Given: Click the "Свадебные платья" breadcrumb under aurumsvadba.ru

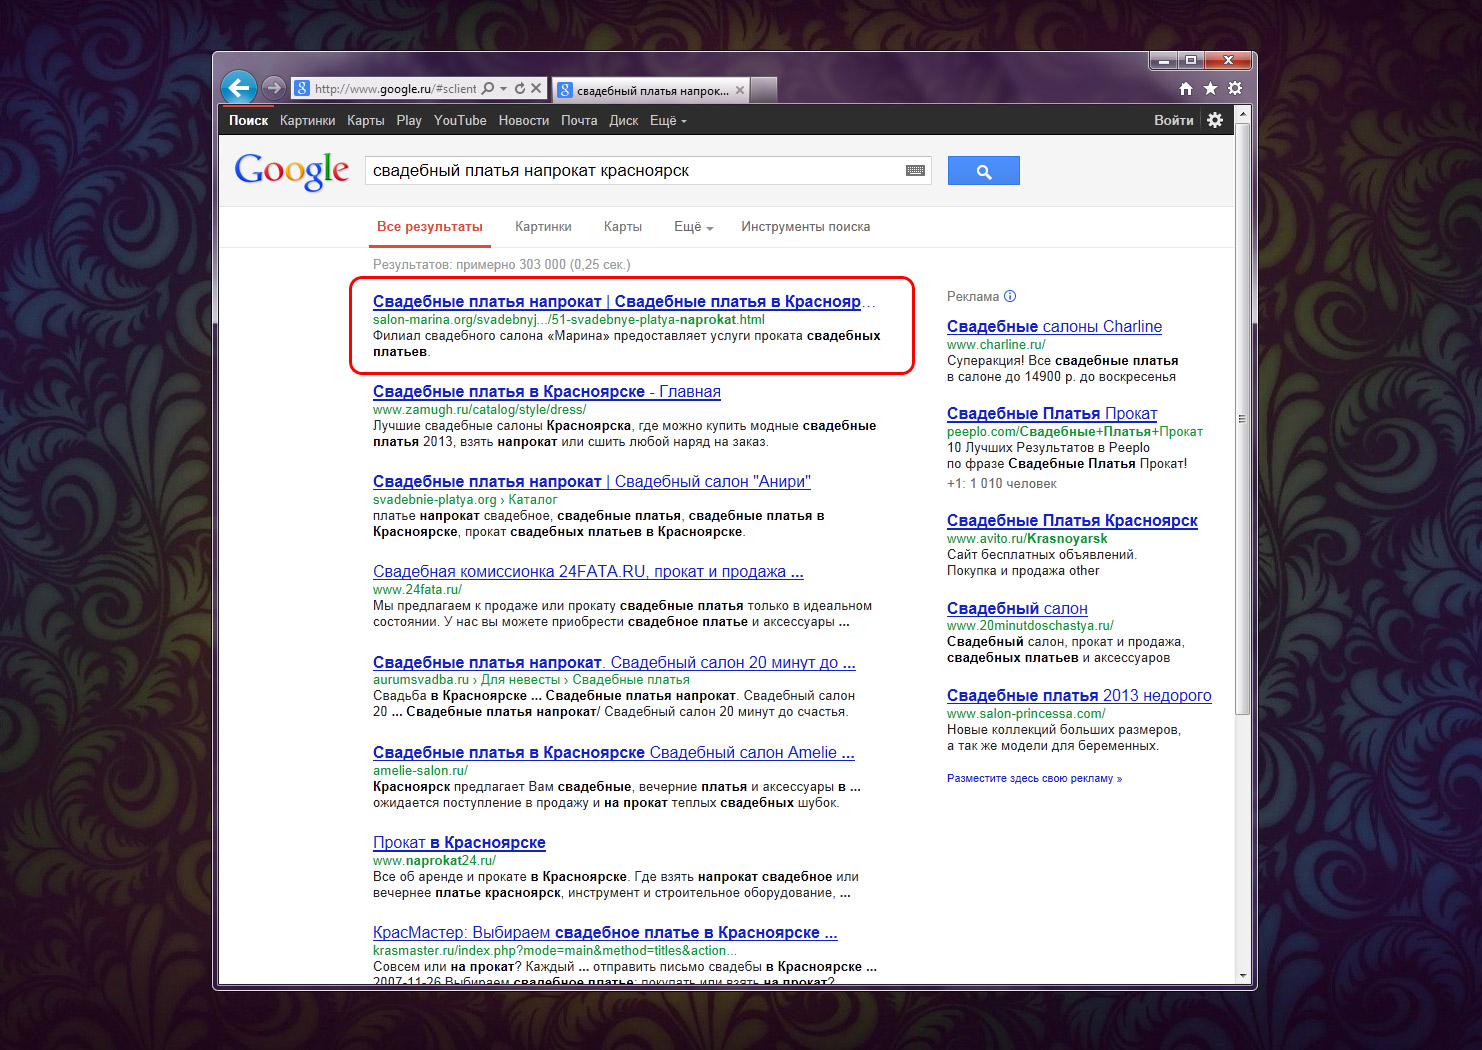Looking at the screenshot, I should pos(631,680).
